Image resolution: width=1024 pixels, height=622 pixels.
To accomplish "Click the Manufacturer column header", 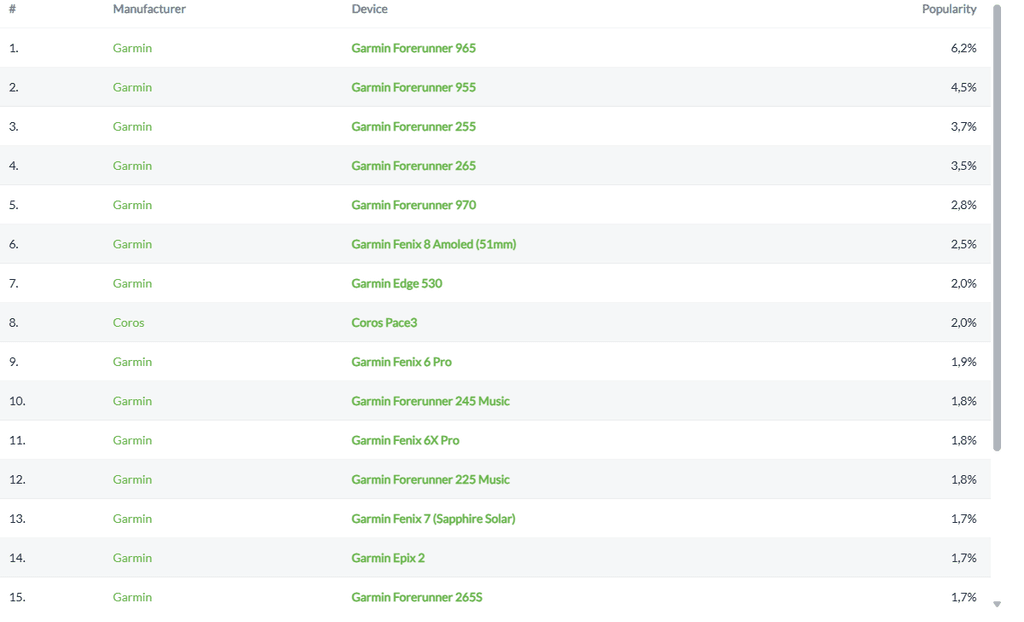I will tap(149, 8).
